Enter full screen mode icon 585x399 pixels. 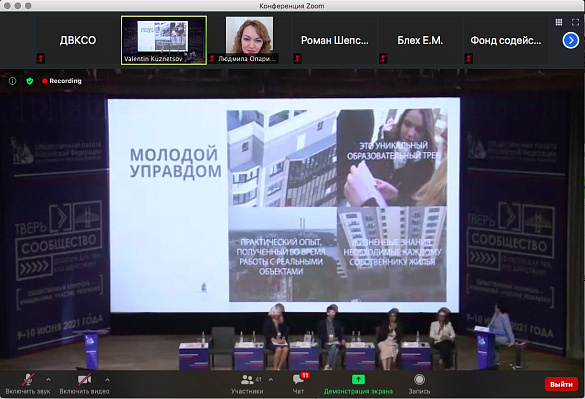tap(575, 22)
